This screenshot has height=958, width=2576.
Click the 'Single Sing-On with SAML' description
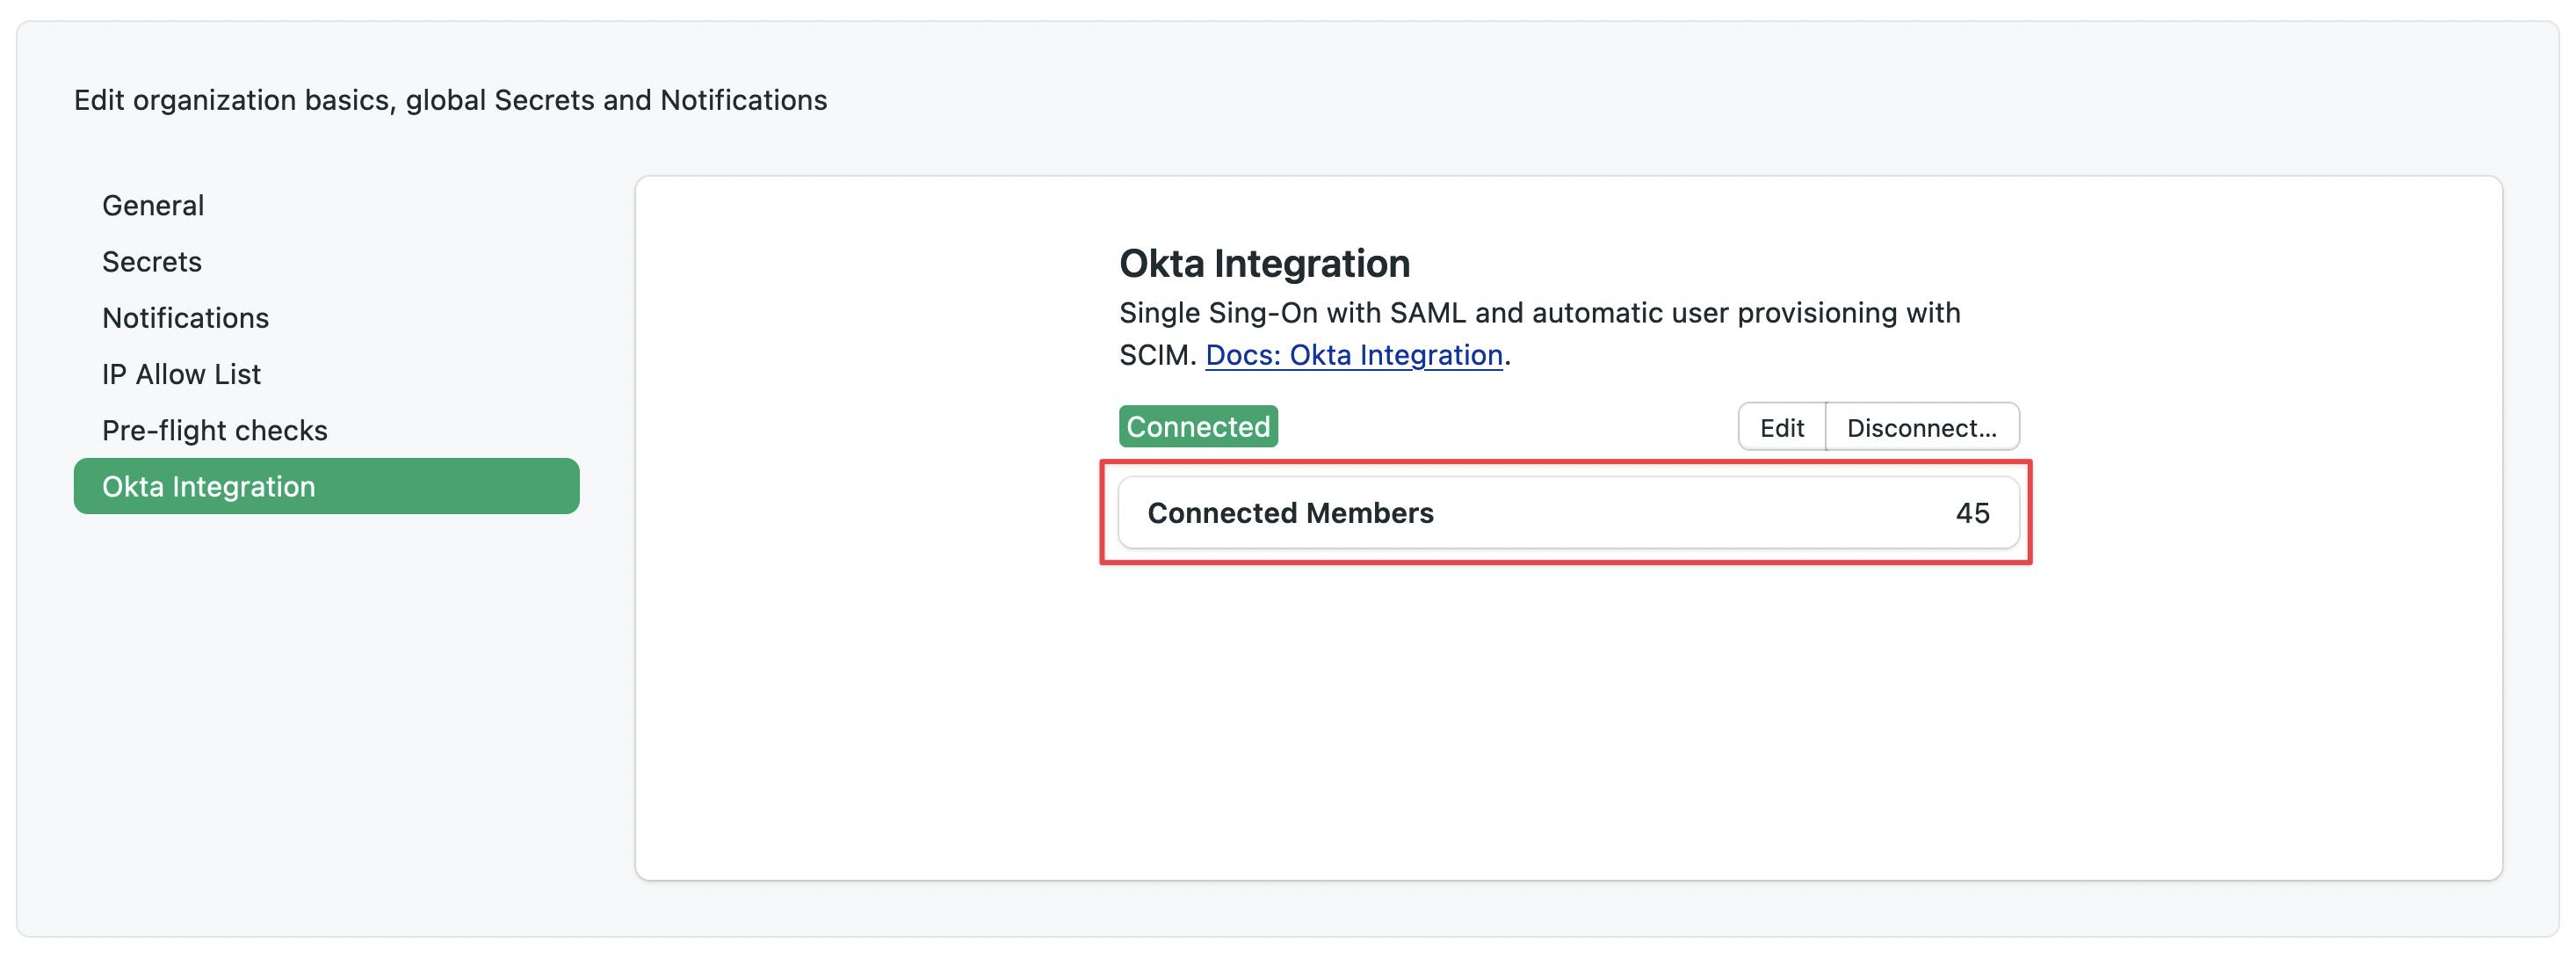[x=1540, y=333]
